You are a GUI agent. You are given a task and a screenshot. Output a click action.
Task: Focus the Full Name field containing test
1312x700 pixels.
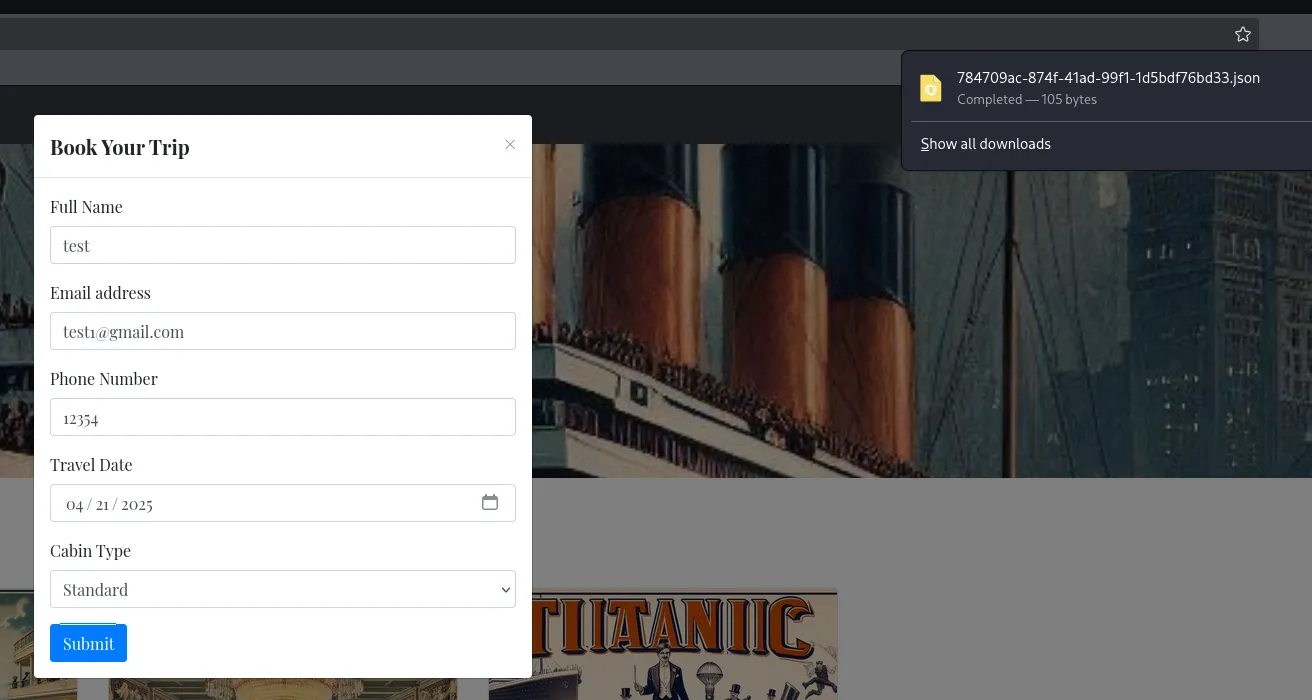[283, 245]
